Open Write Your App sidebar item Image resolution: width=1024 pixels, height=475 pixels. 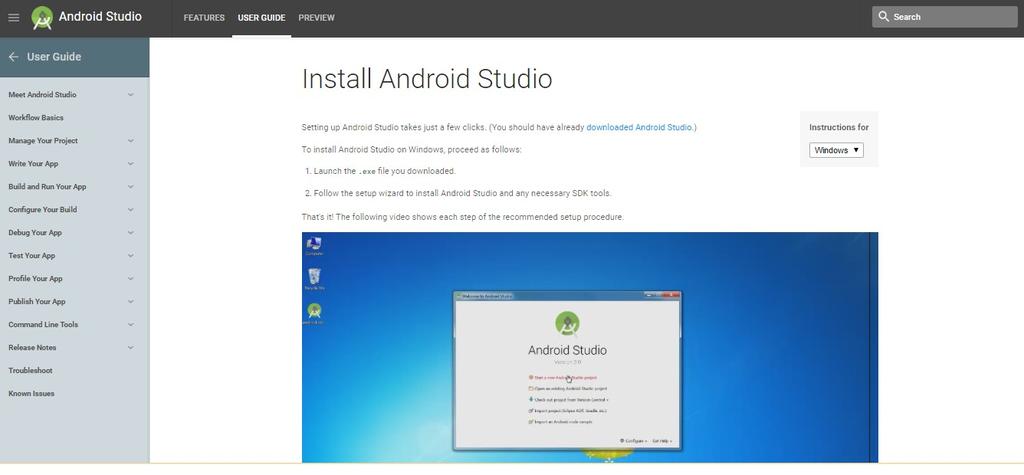[33, 164]
